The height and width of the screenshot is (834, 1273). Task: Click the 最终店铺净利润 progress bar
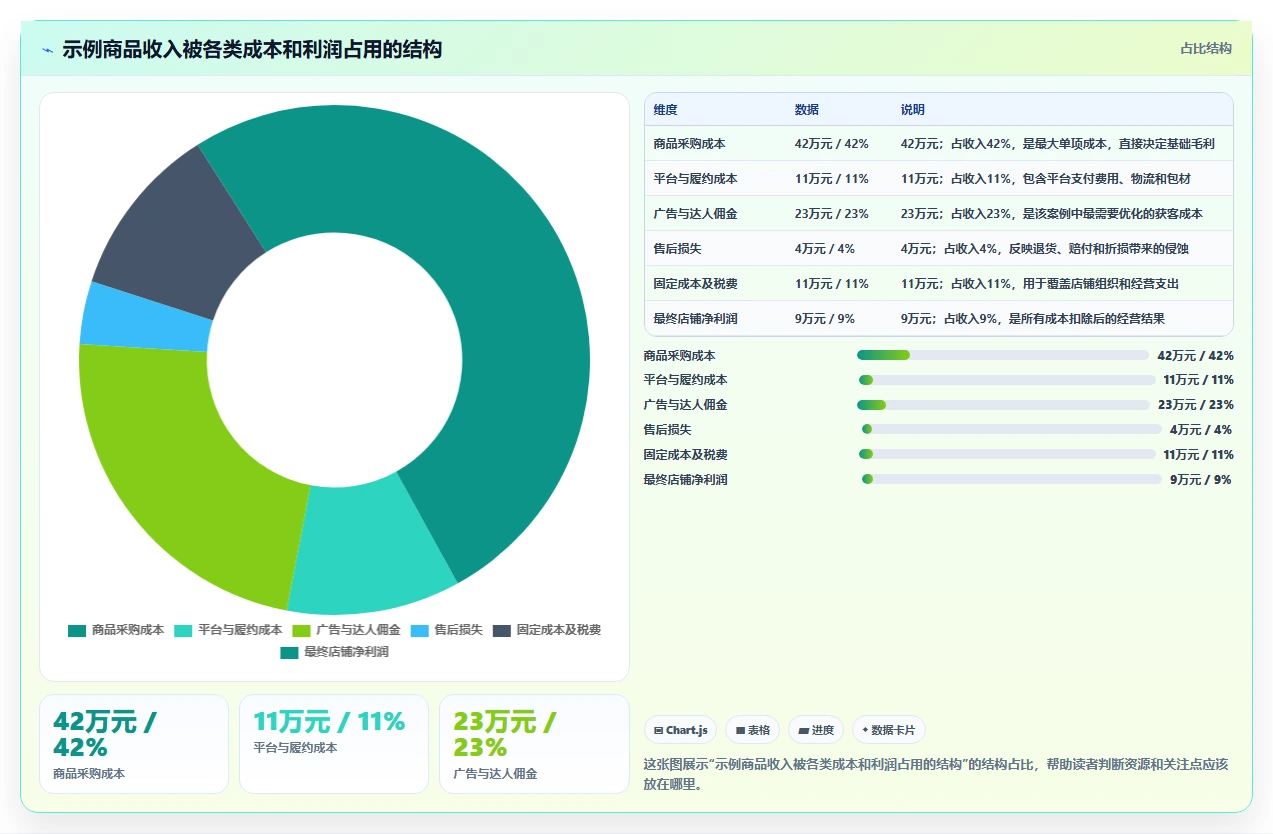coord(1012,479)
